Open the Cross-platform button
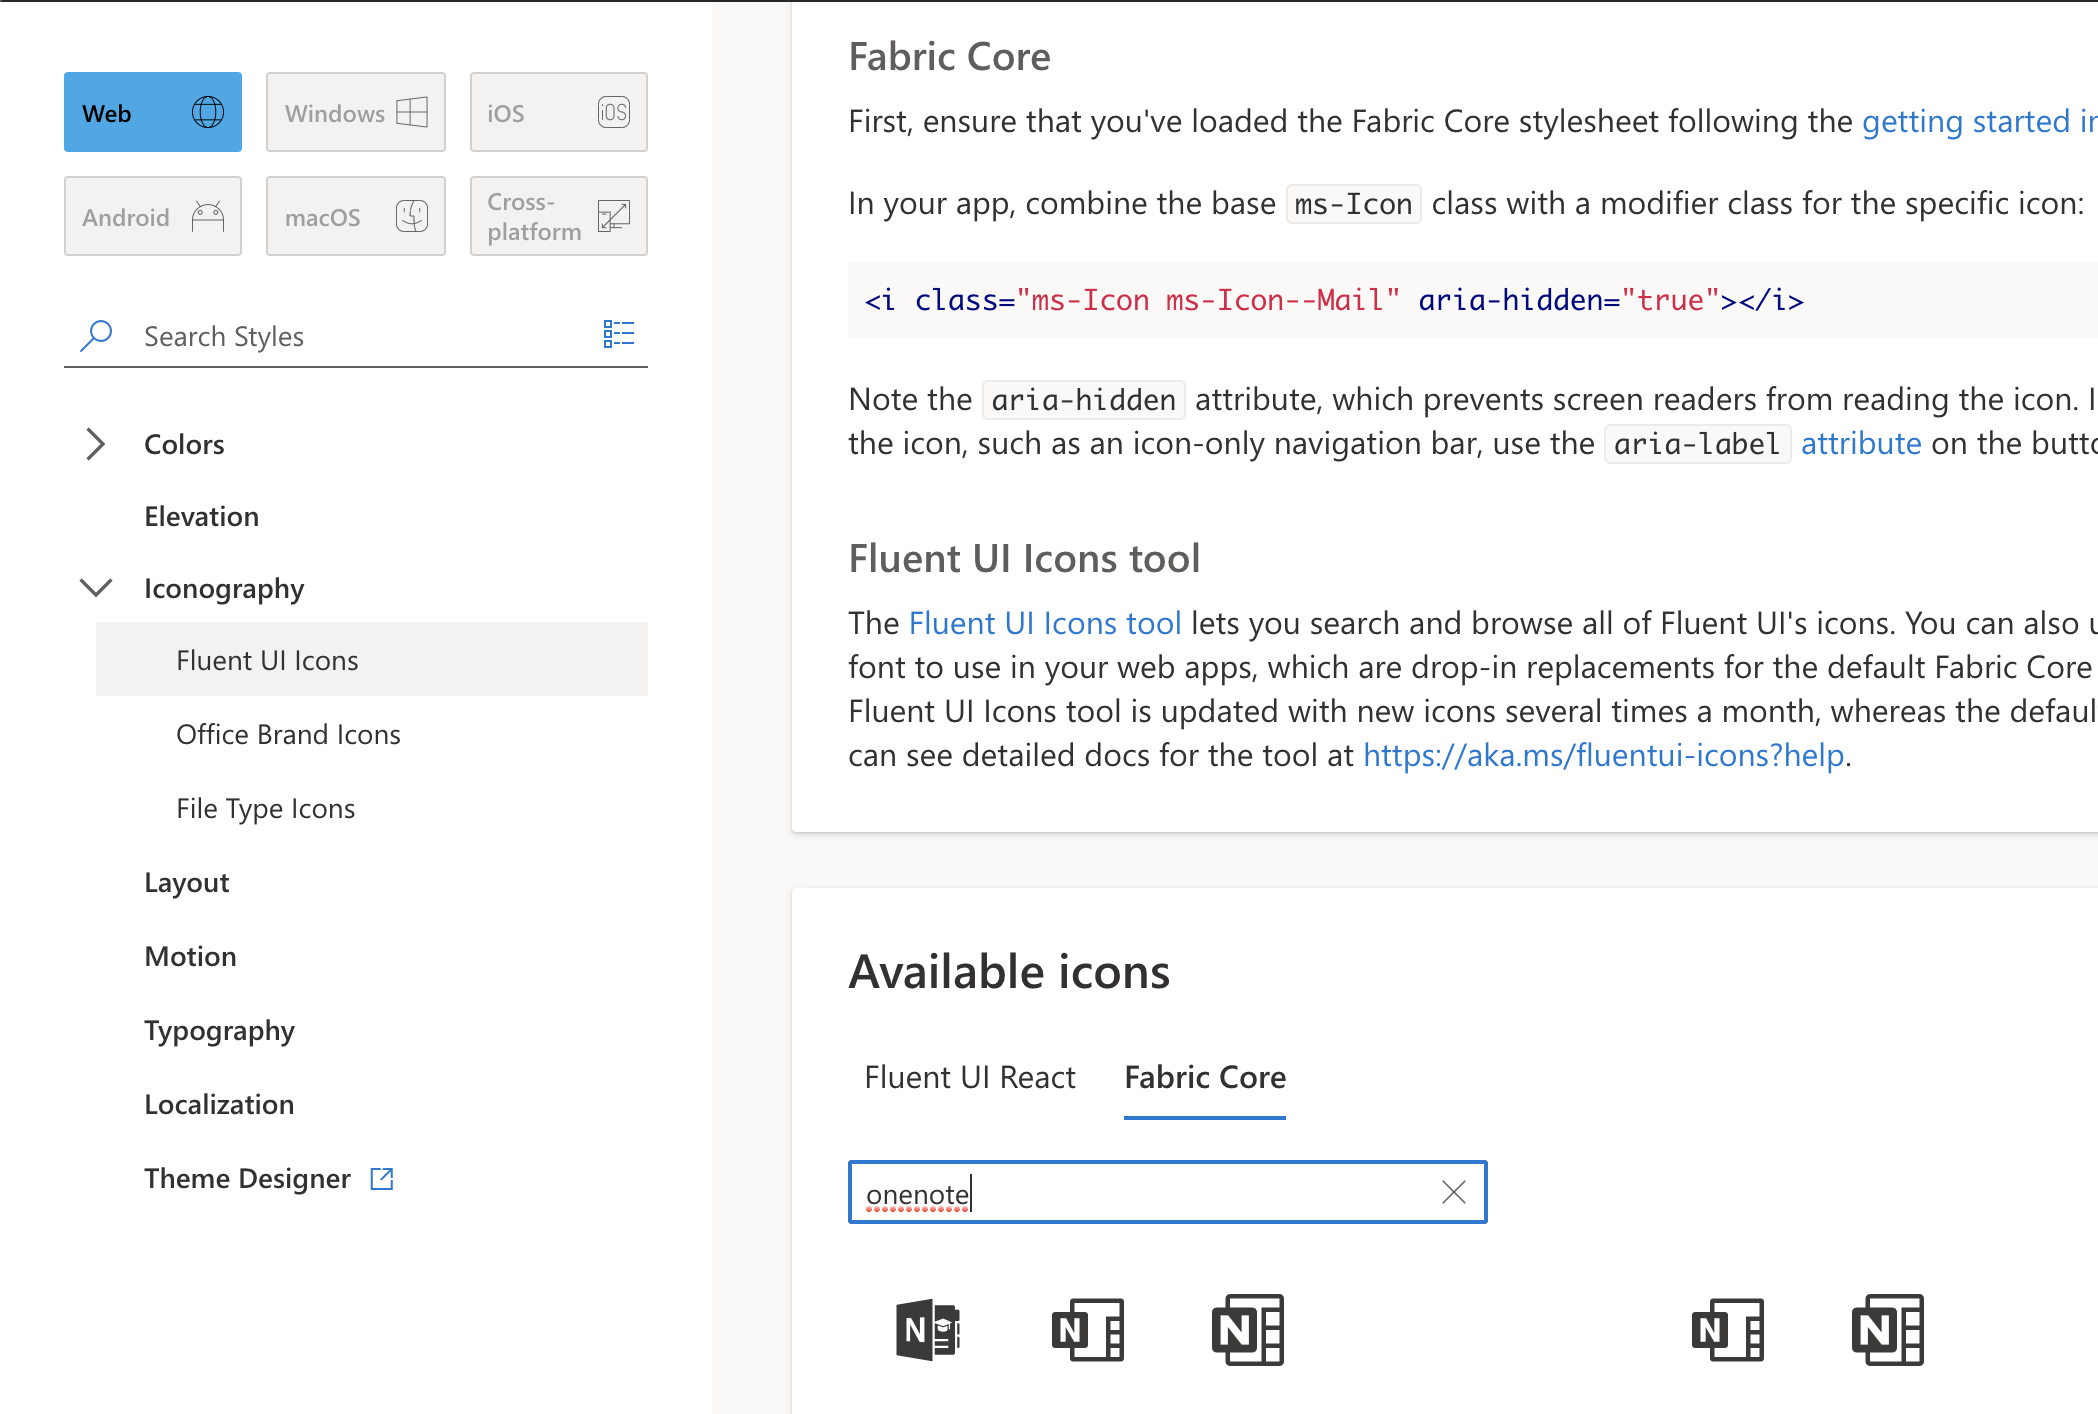This screenshot has height=1414, width=2098. [x=558, y=216]
